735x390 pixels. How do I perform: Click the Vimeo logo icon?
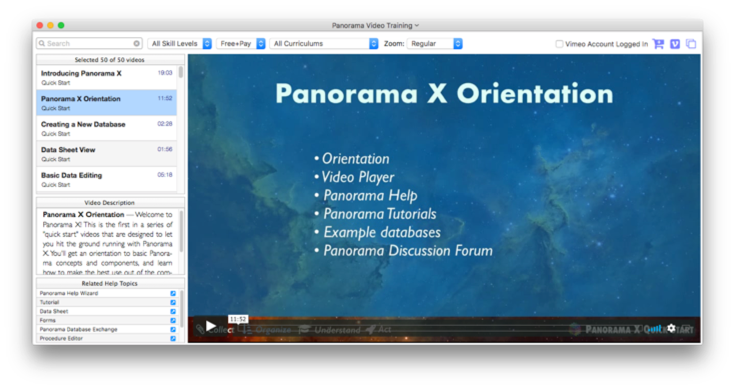[x=675, y=44]
